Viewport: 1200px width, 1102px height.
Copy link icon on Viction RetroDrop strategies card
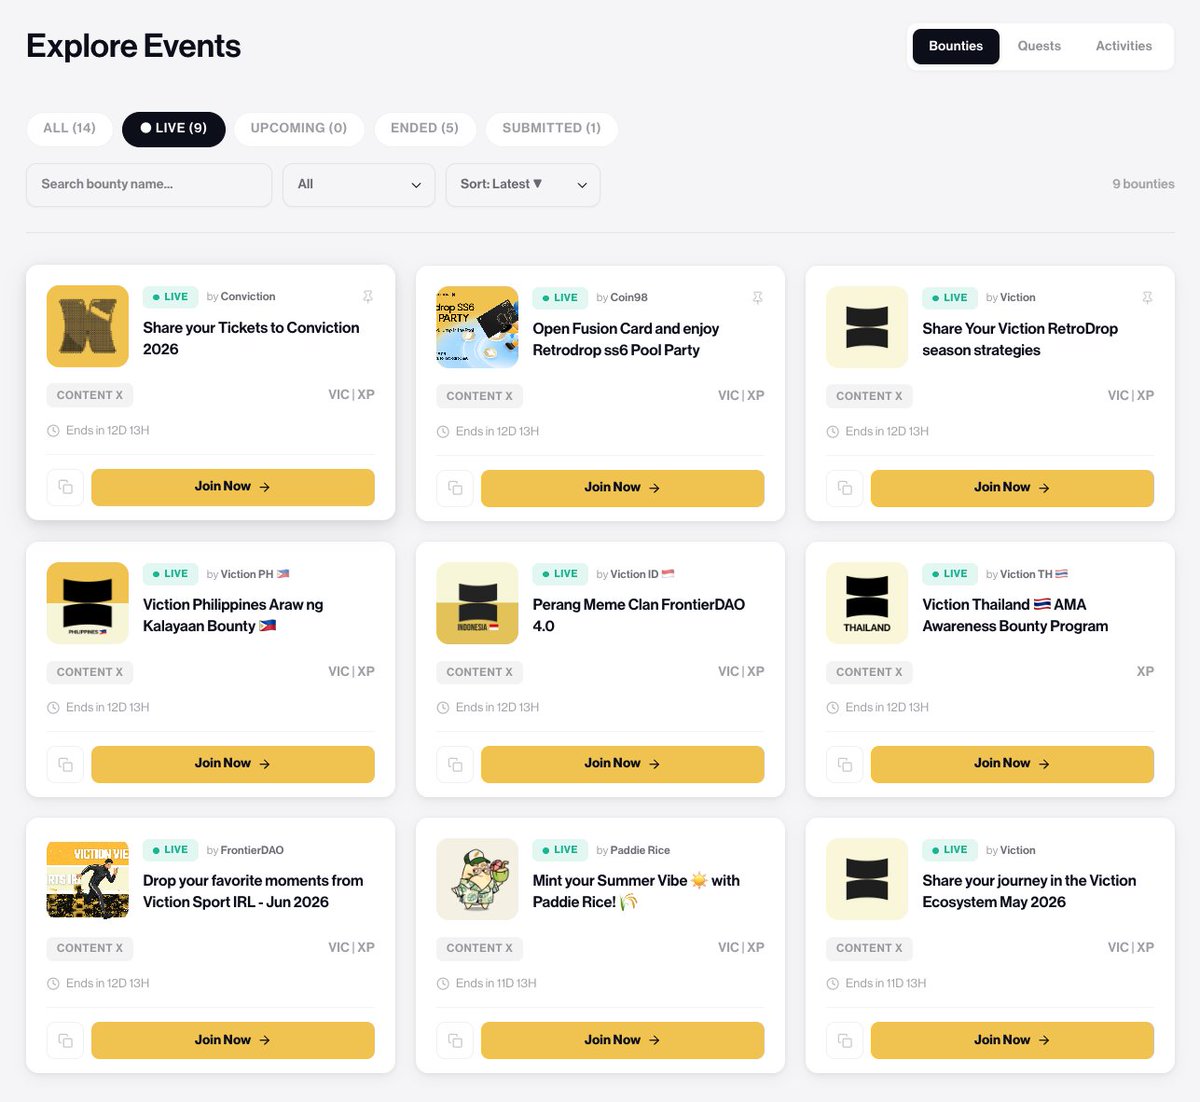pyautogui.click(x=845, y=488)
